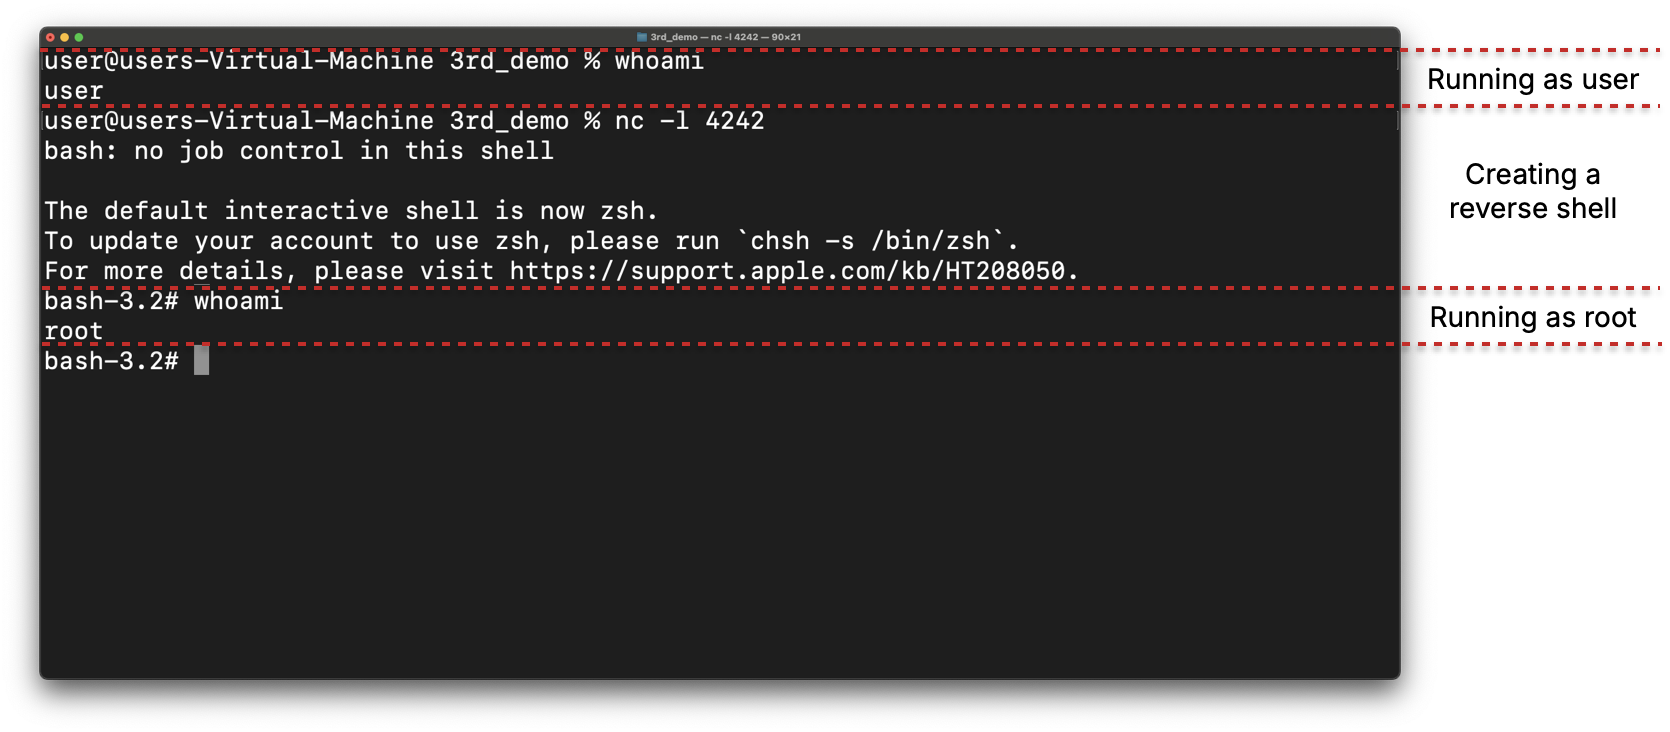Select the 'Creating a reverse shell' annotation
1670x732 pixels.
click(x=1532, y=191)
